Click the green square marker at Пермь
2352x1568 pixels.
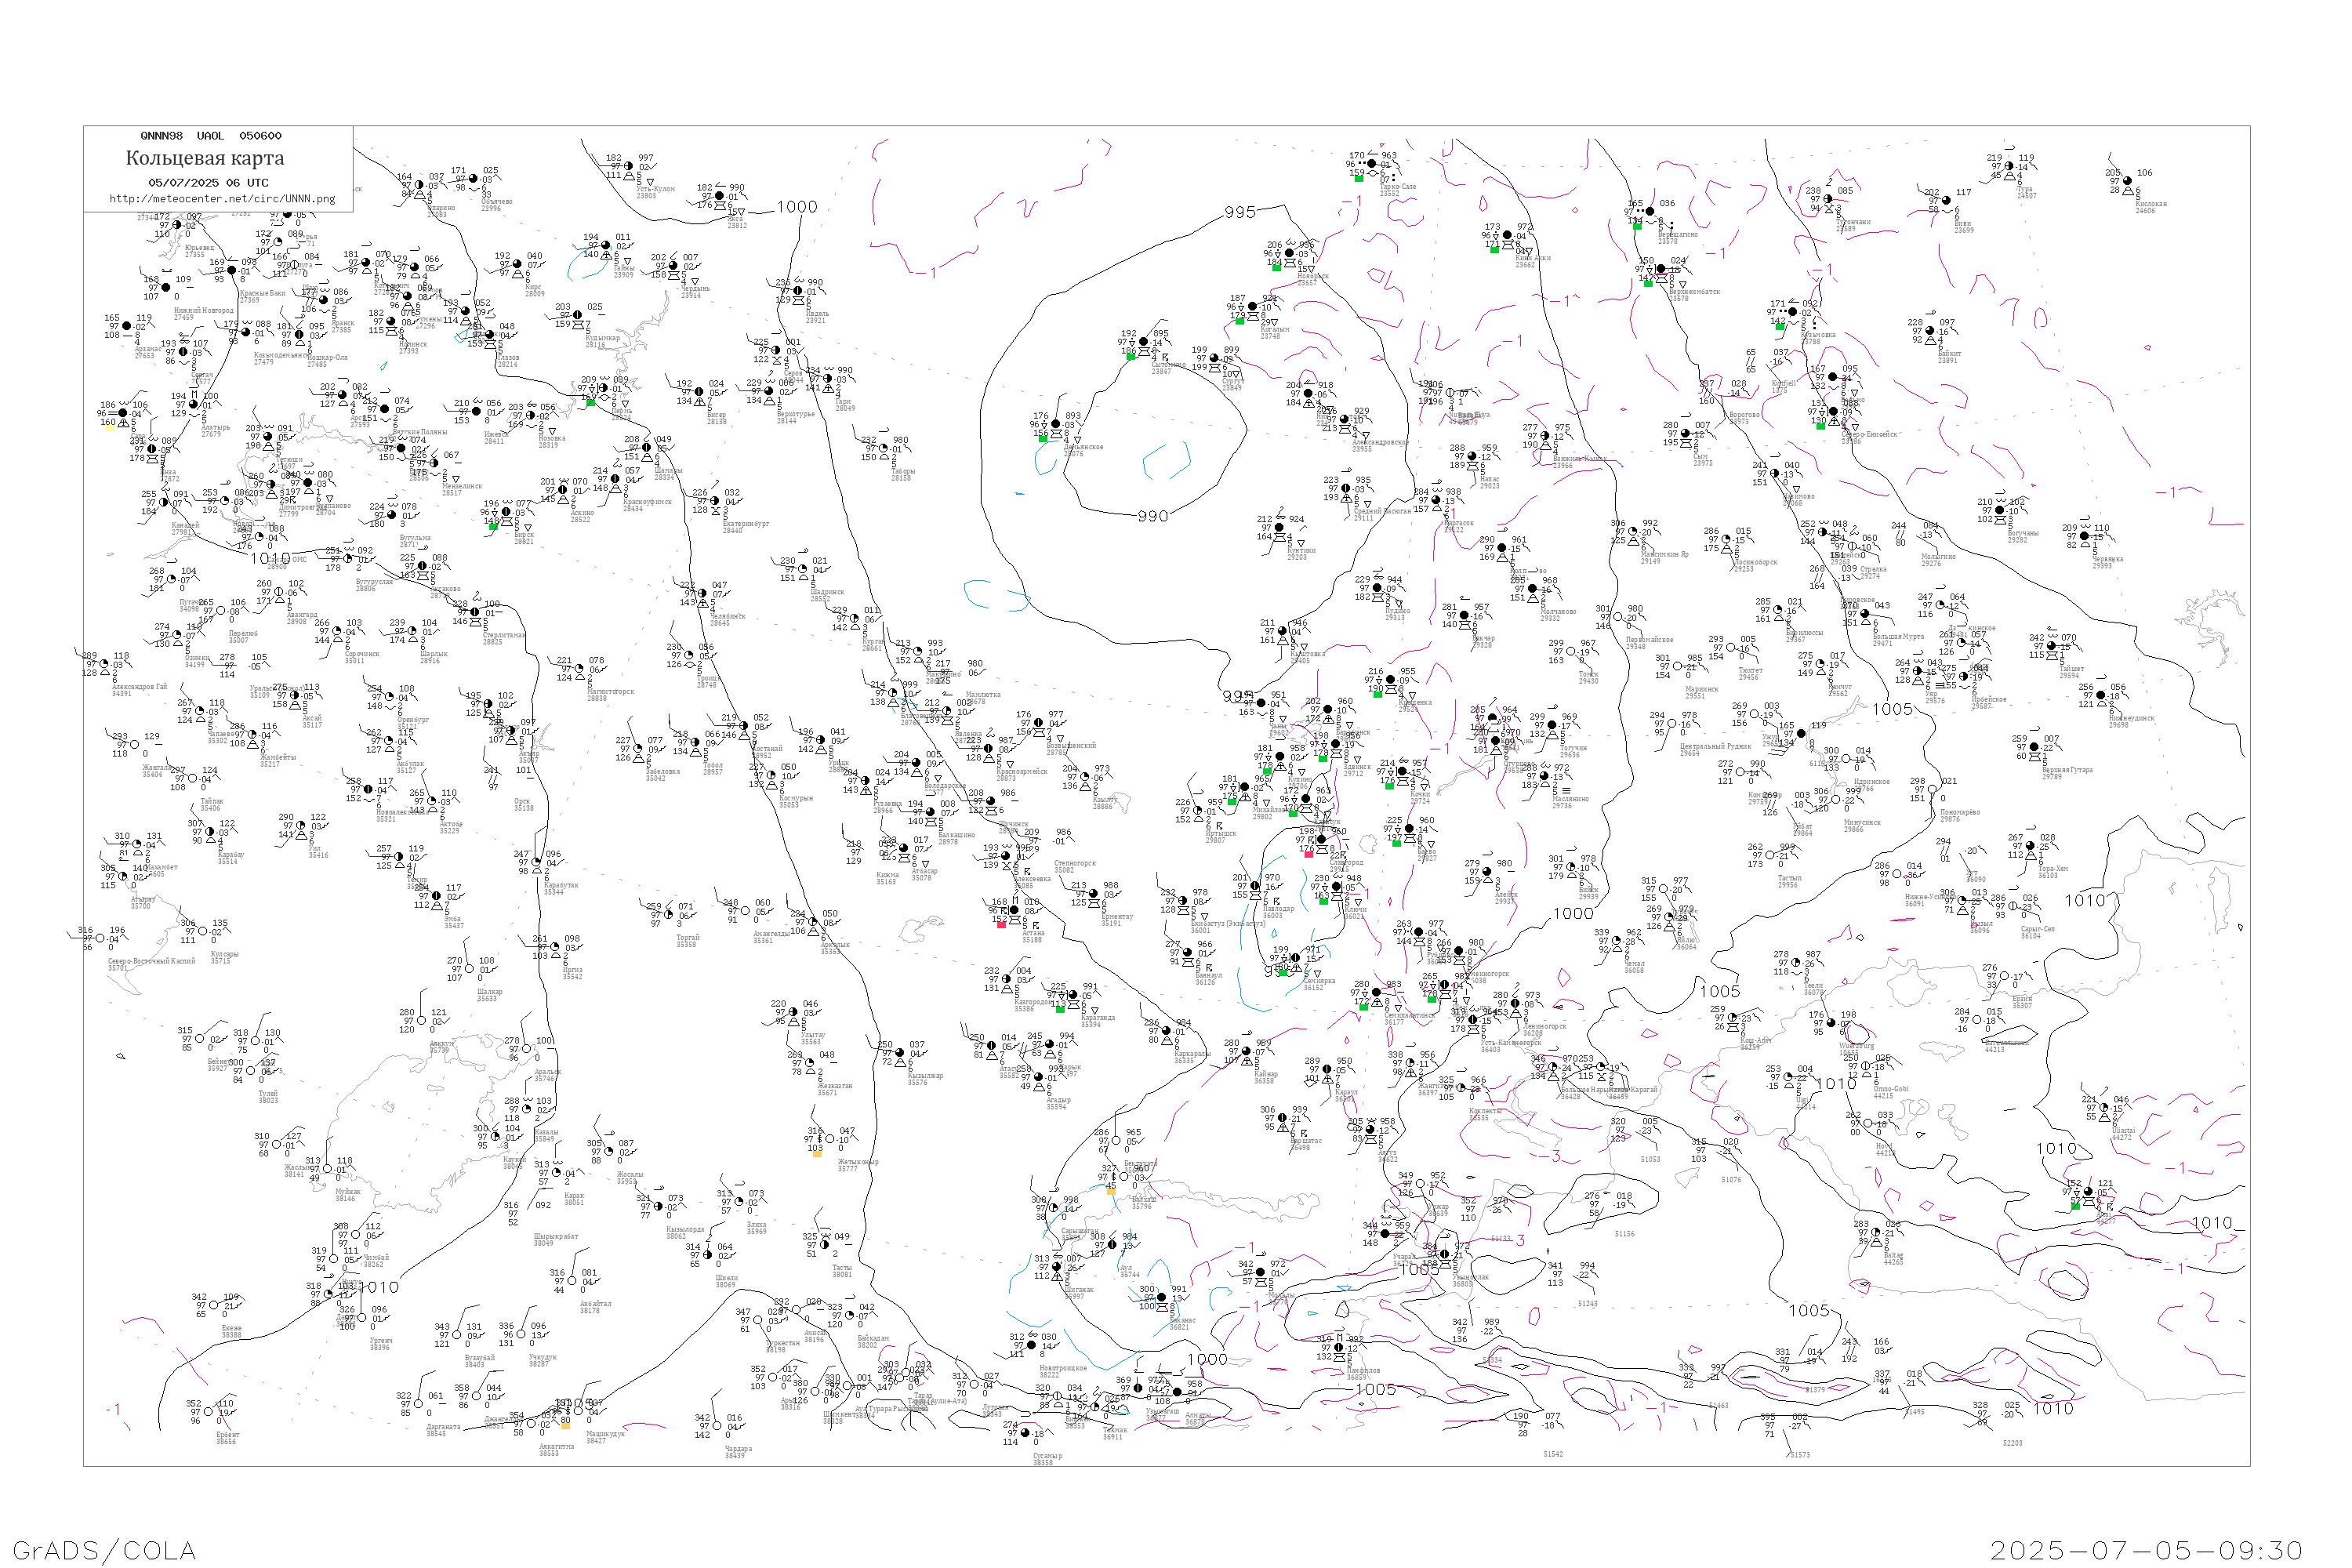coord(591,402)
